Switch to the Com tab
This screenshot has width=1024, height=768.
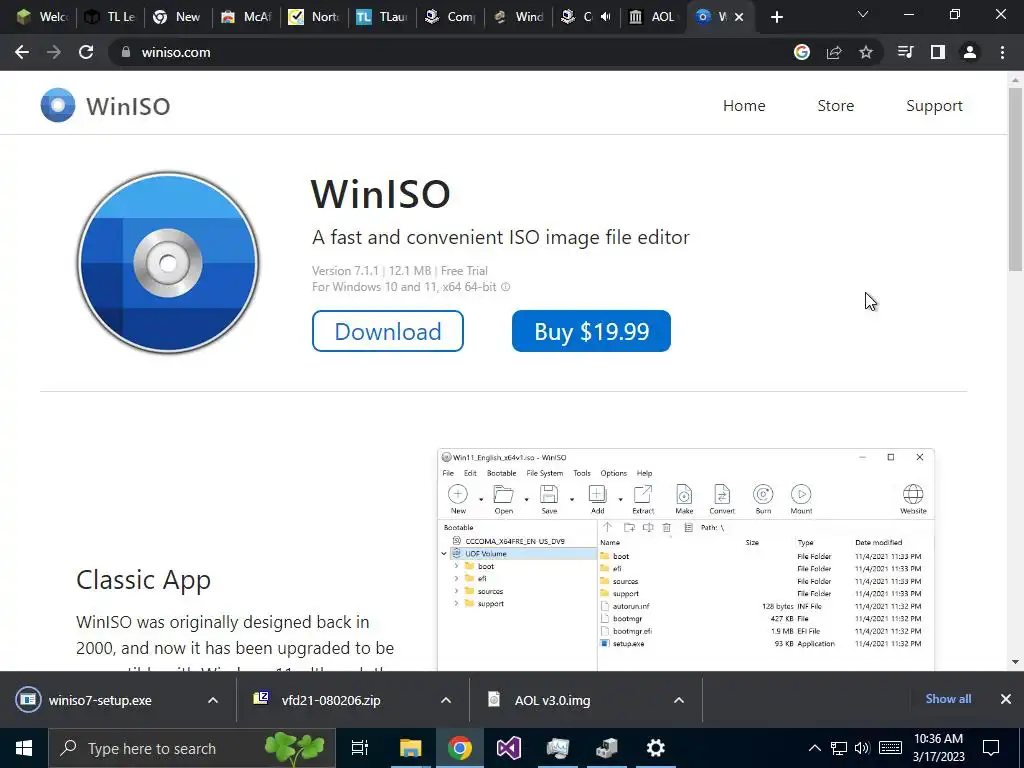(451, 17)
